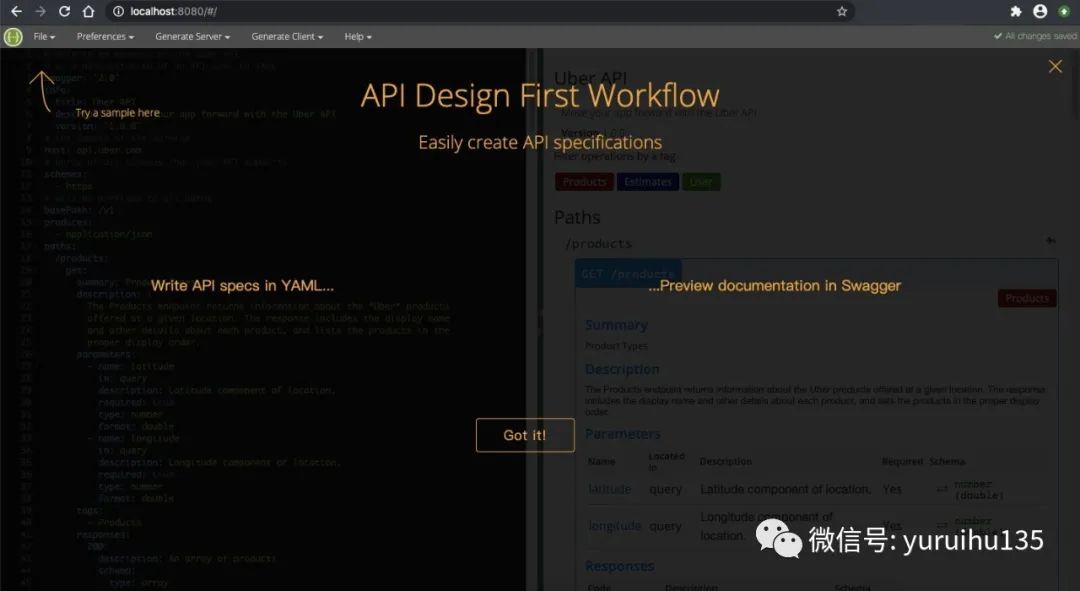Filter by the red Products tag
The width and height of the screenshot is (1080, 591).
pyautogui.click(x=584, y=182)
